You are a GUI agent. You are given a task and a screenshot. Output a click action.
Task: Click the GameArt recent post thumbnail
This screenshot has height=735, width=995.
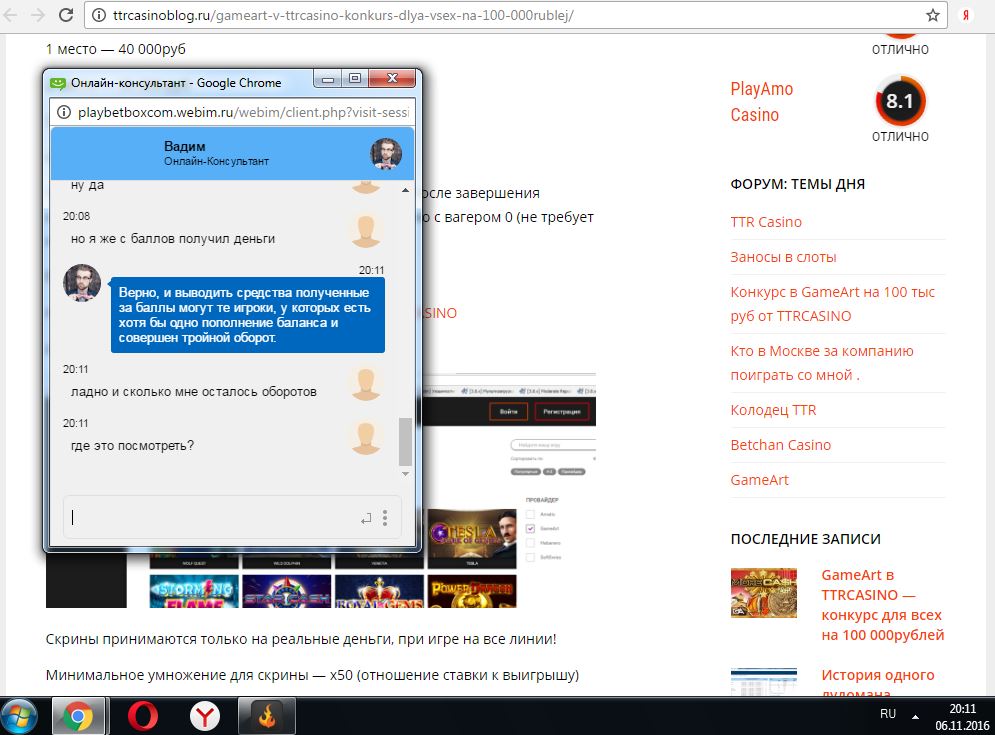763,593
